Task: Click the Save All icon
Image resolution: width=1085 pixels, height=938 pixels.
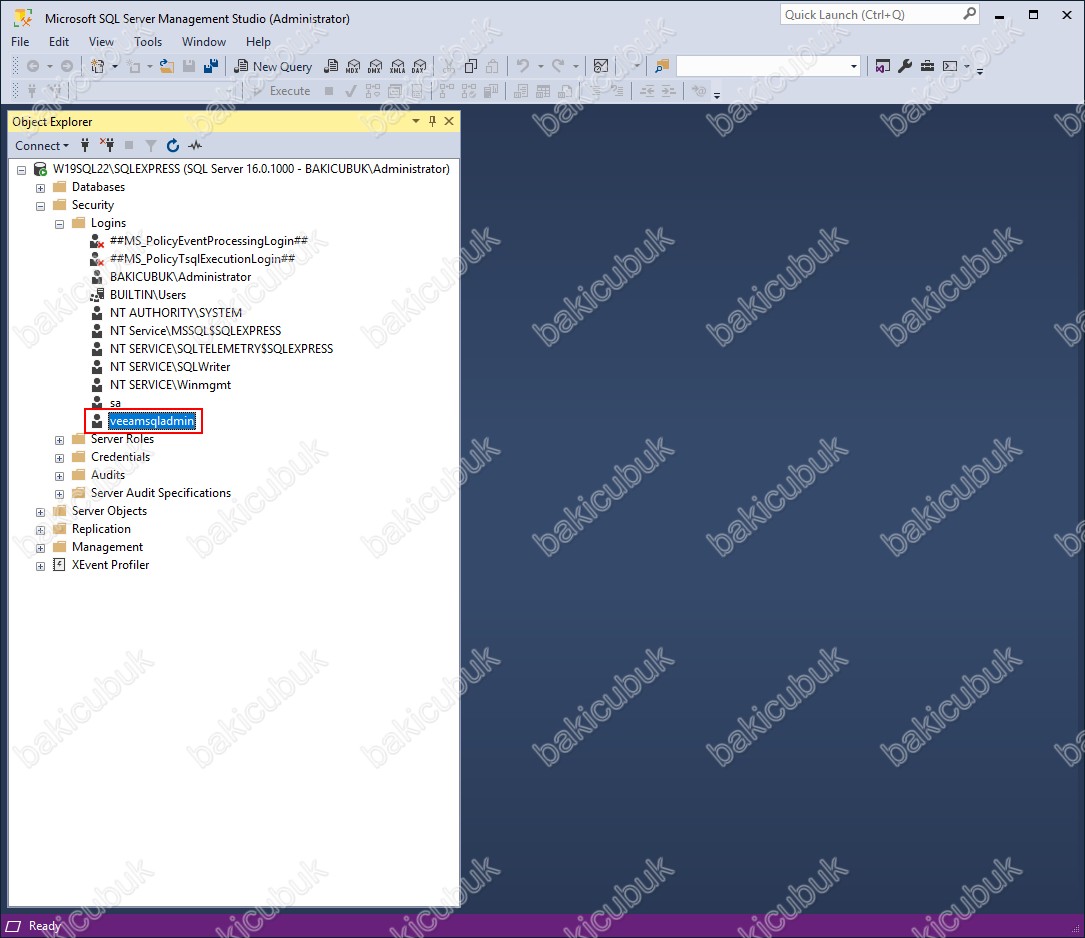Action: [211, 66]
